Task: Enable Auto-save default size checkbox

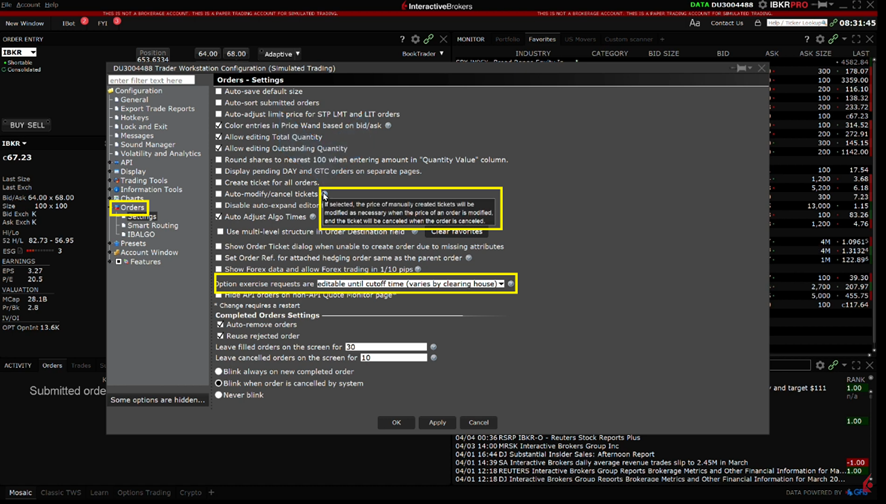Action: [x=219, y=92]
